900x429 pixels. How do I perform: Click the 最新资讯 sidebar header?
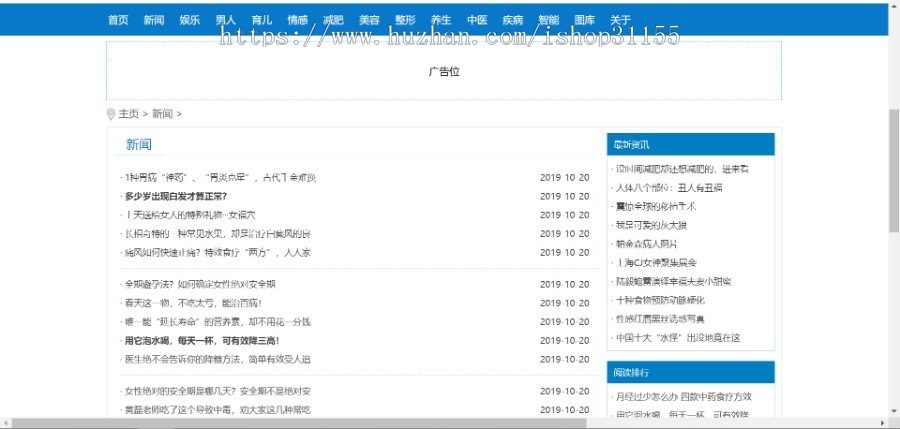pyautogui.click(x=690, y=145)
